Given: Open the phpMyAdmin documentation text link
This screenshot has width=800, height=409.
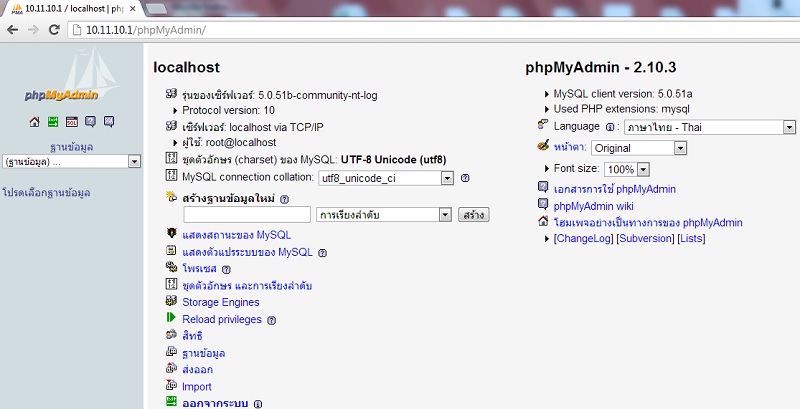Looking at the screenshot, I should 615,189.
